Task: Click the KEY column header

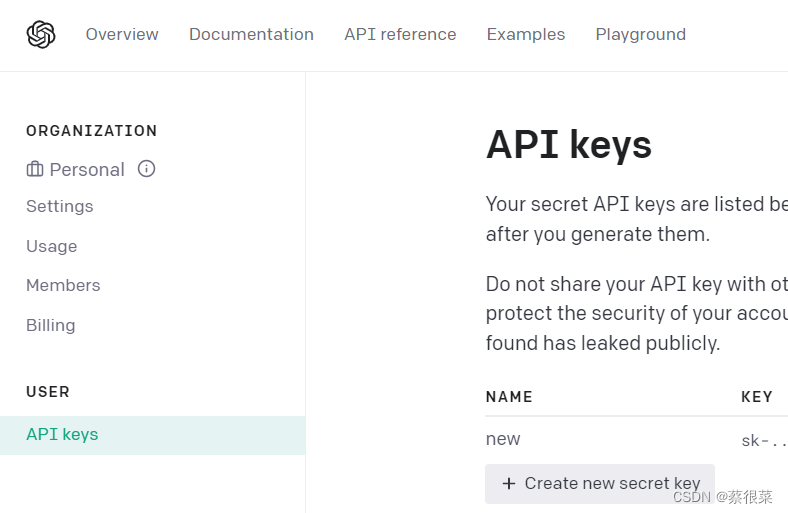Action: point(757,397)
